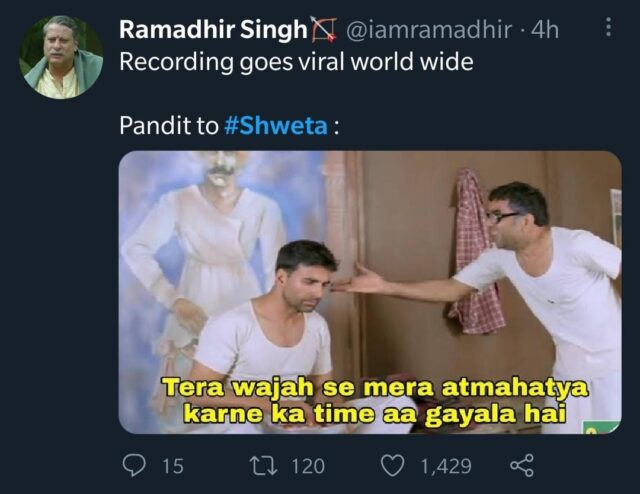The width and height of the screenshot is (640, 494).
Task: Open the @iamramadhir handle link
Action: pos(429,30)
